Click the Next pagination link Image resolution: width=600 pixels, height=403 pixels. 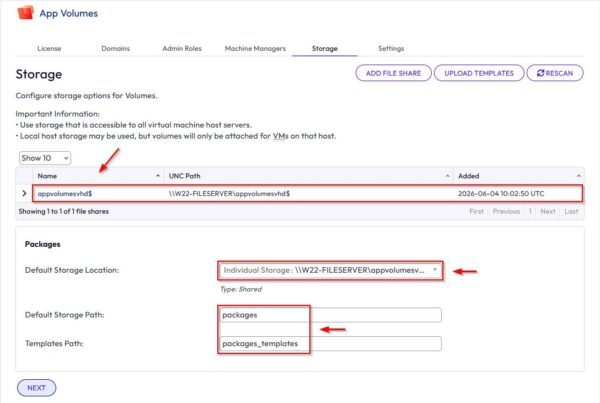548,211
